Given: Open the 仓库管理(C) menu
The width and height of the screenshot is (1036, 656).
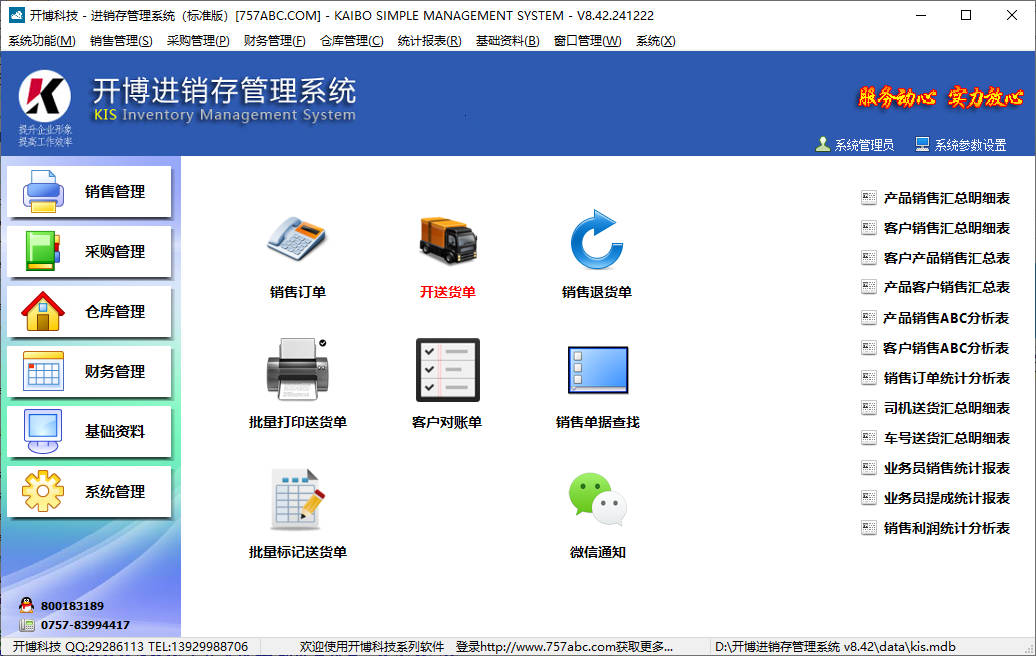Looking at the screenshot, I should [x=352, y=41].
